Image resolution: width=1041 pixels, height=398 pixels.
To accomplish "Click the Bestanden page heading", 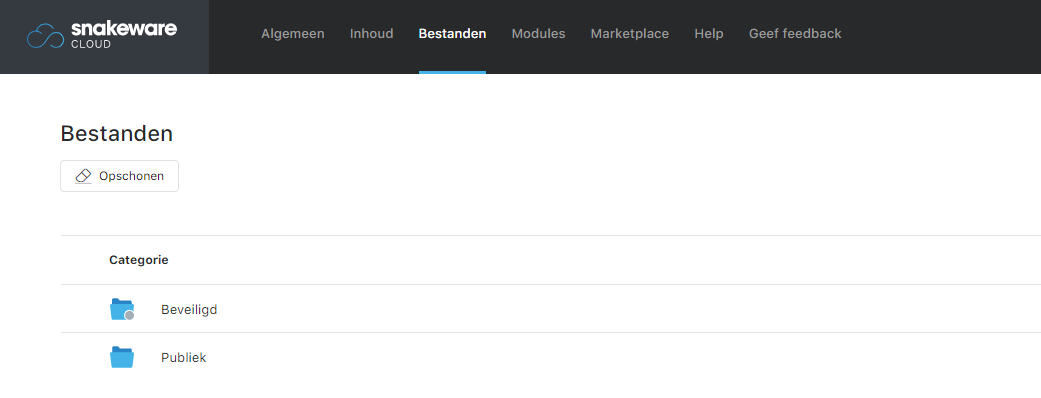I will [x=117, y=134].
